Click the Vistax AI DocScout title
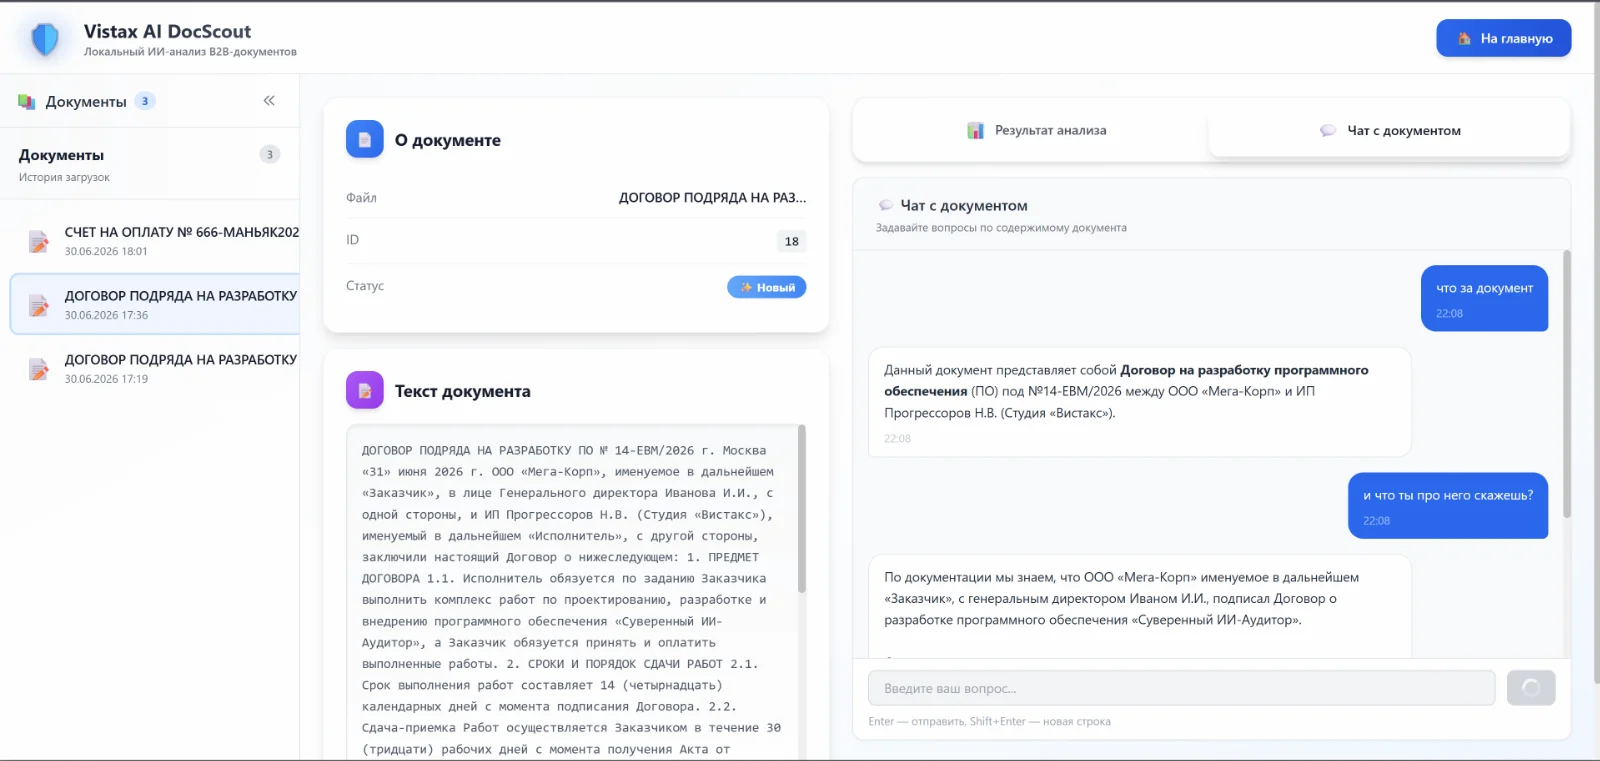This screenshot has height=761, width=1600. (167, 32)
